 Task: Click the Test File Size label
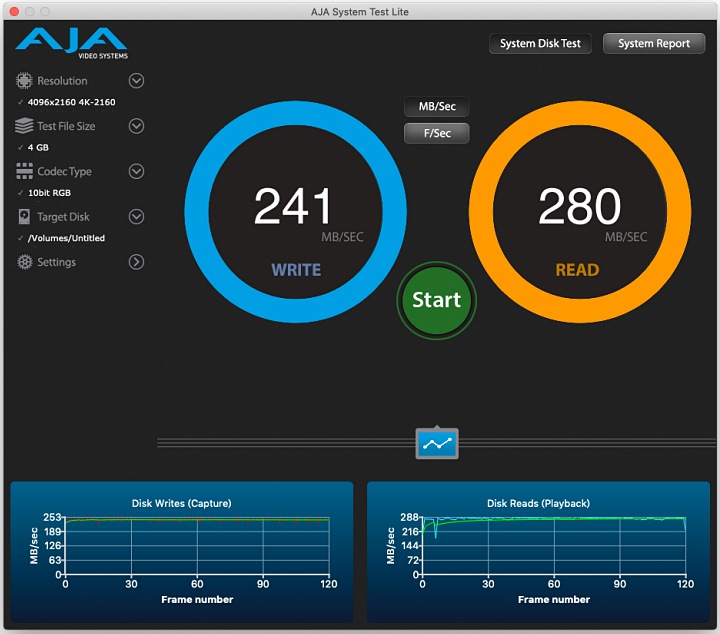pos(66,126)
